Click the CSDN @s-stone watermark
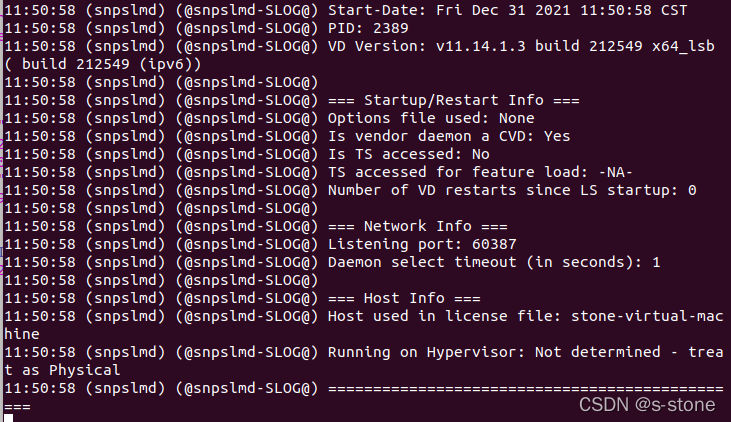 647,404
